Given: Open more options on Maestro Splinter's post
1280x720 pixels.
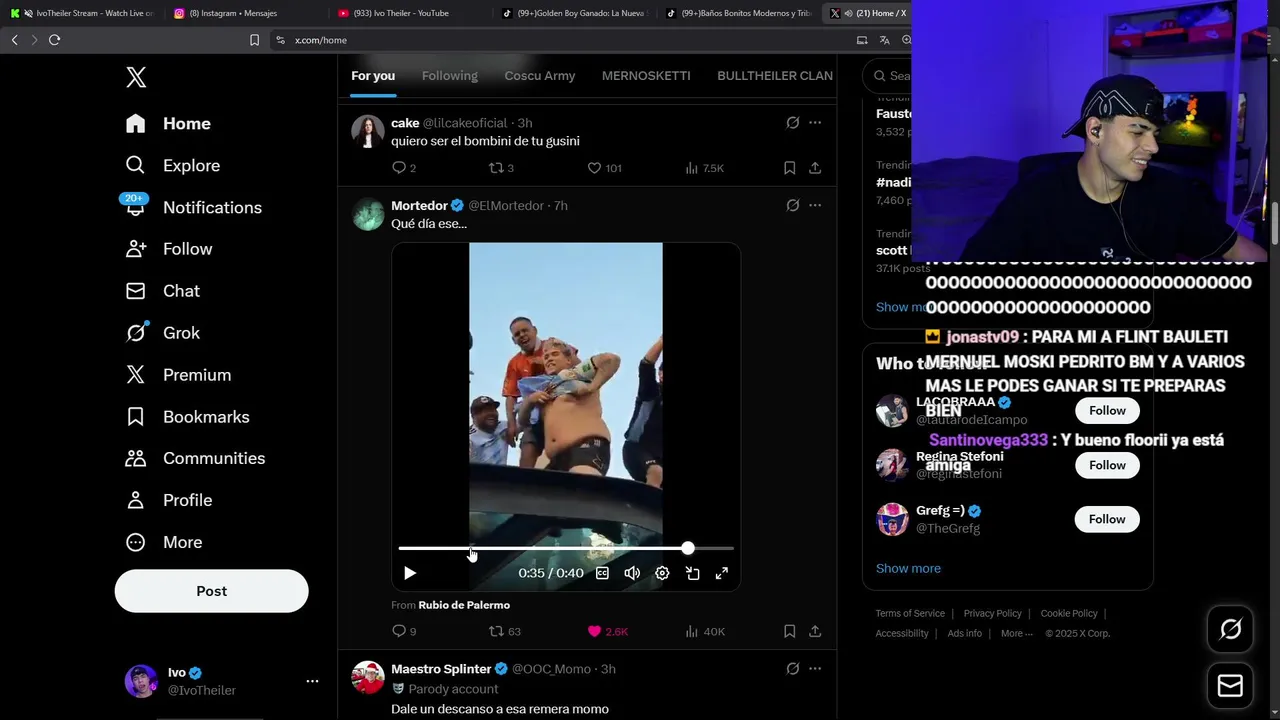Looking at the screenshot, I should tap(815, 668).
